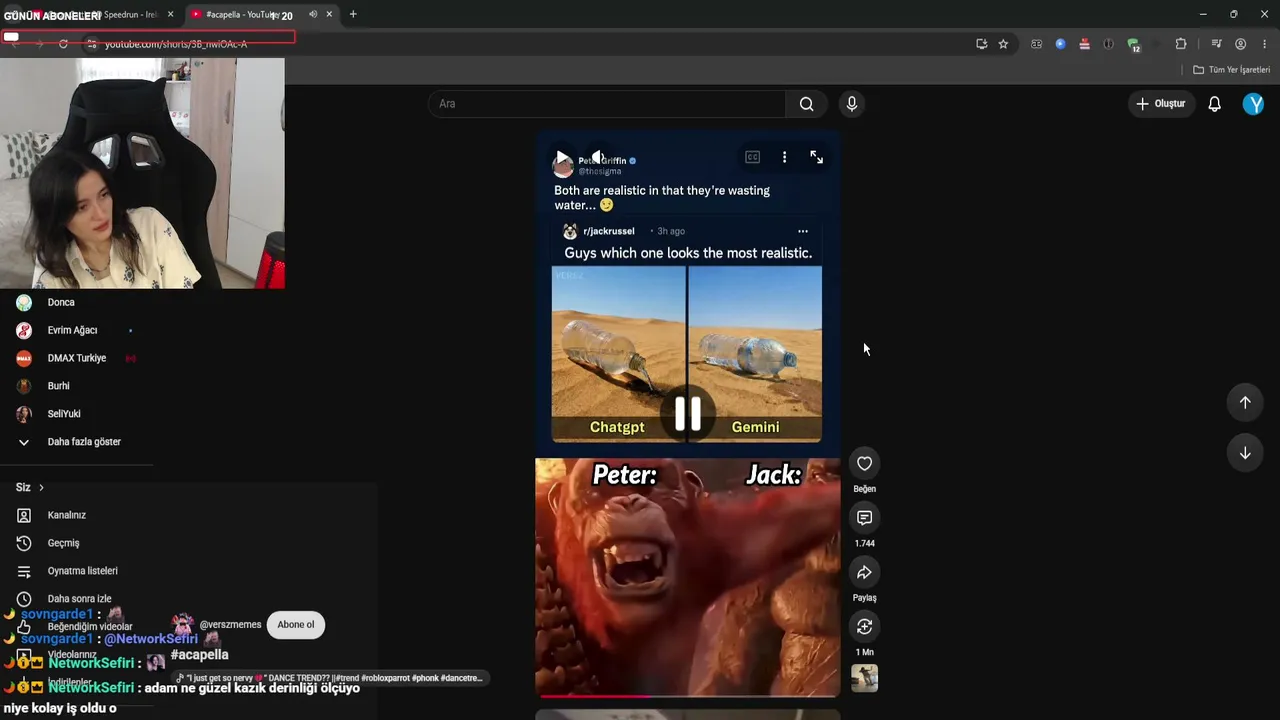The height and width of the screenshot is (720, 1280).
Task: Bookmark this page with the star icon
Action: [x=1003, y=44]
